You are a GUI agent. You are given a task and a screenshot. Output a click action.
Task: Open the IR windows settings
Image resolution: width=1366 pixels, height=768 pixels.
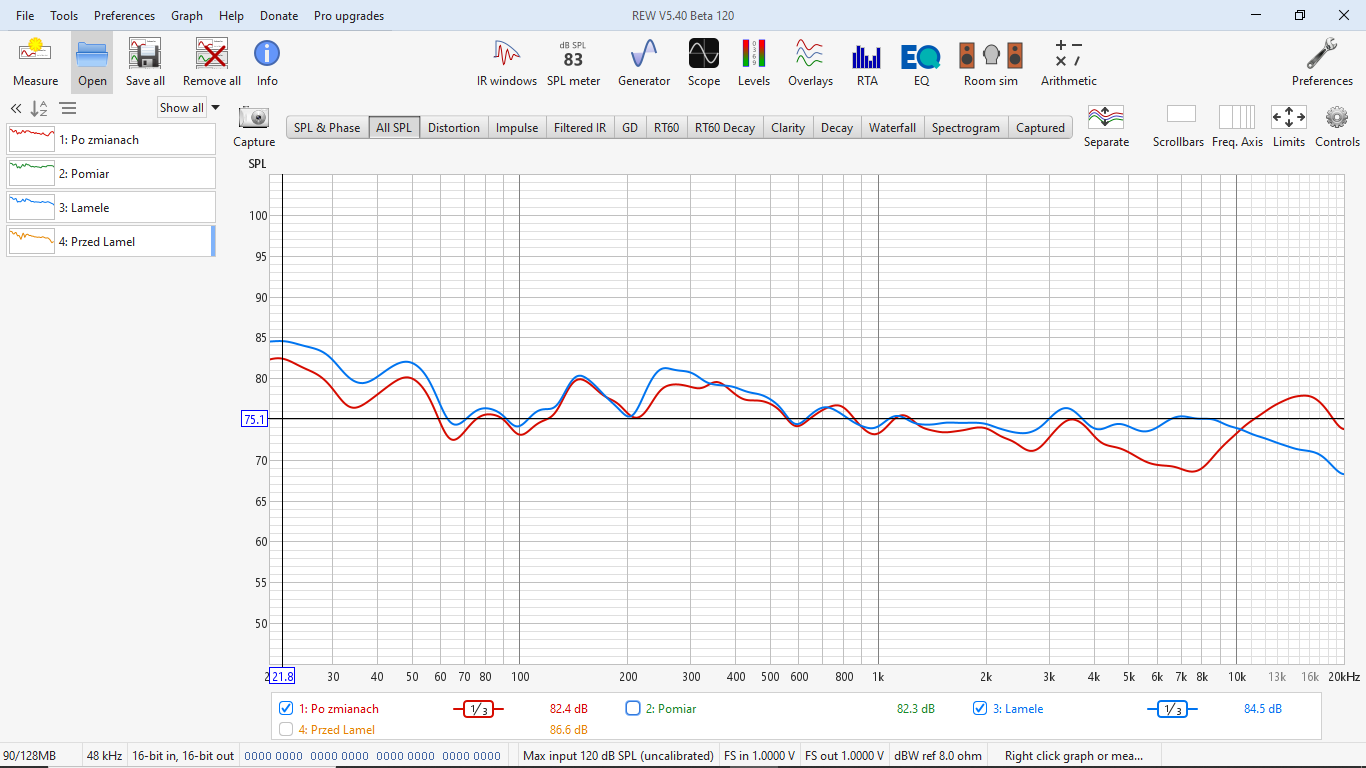[507, 62]
